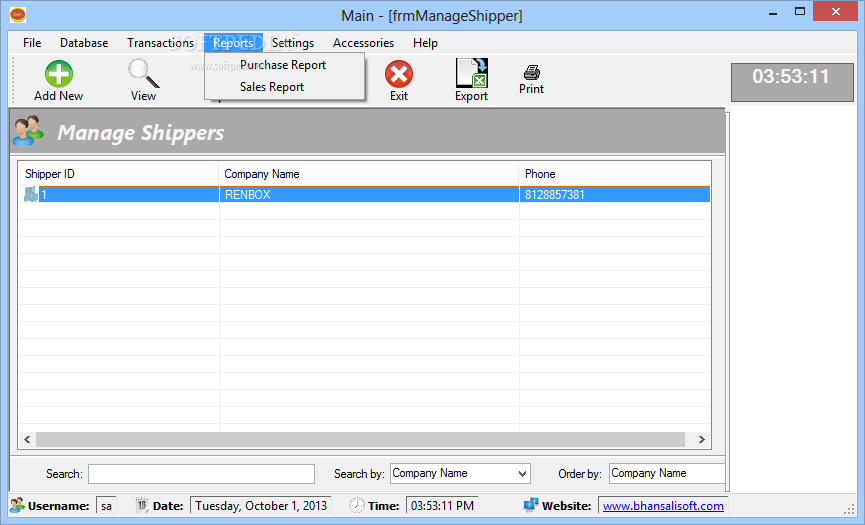The width and height of the screenshot is (865, 525).
Task: Sort by the Phone column header
Action: point(615,174)
